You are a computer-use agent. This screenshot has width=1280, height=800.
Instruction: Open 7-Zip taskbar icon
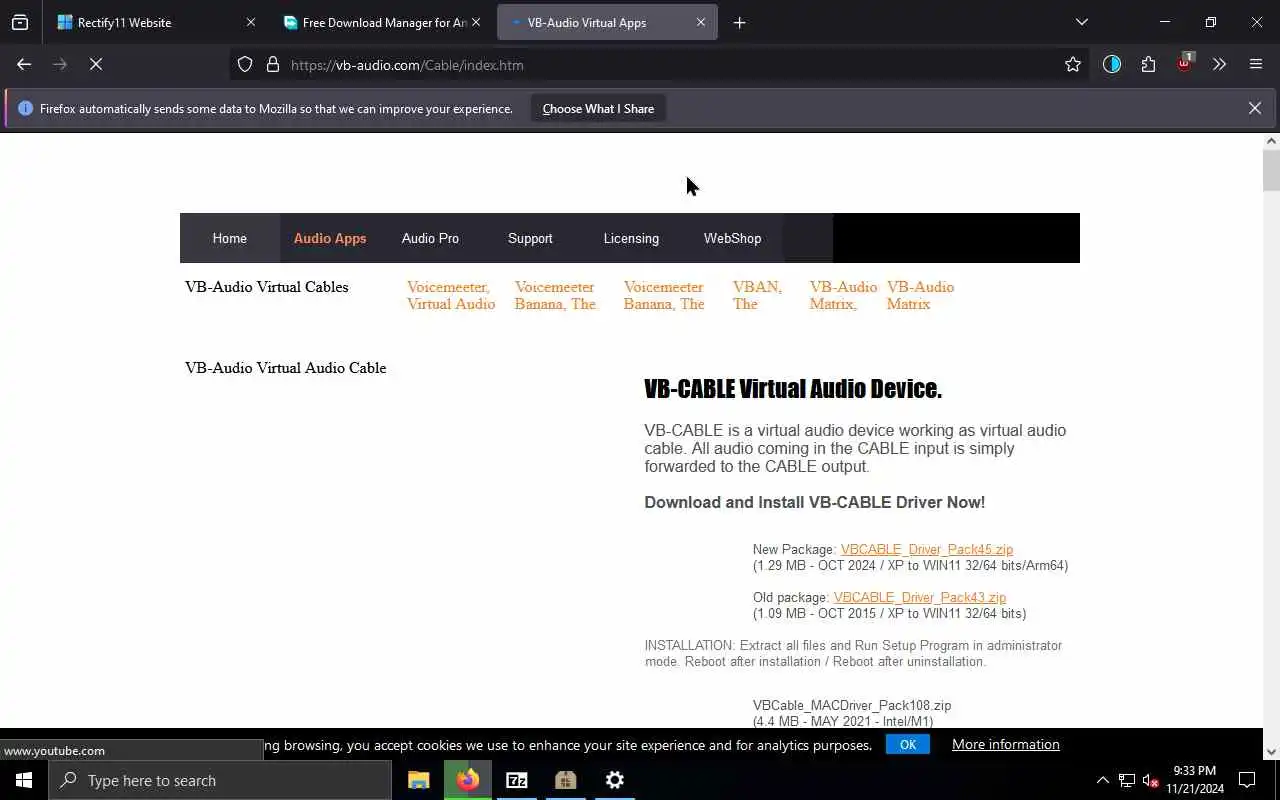click(x=517, y=780)
